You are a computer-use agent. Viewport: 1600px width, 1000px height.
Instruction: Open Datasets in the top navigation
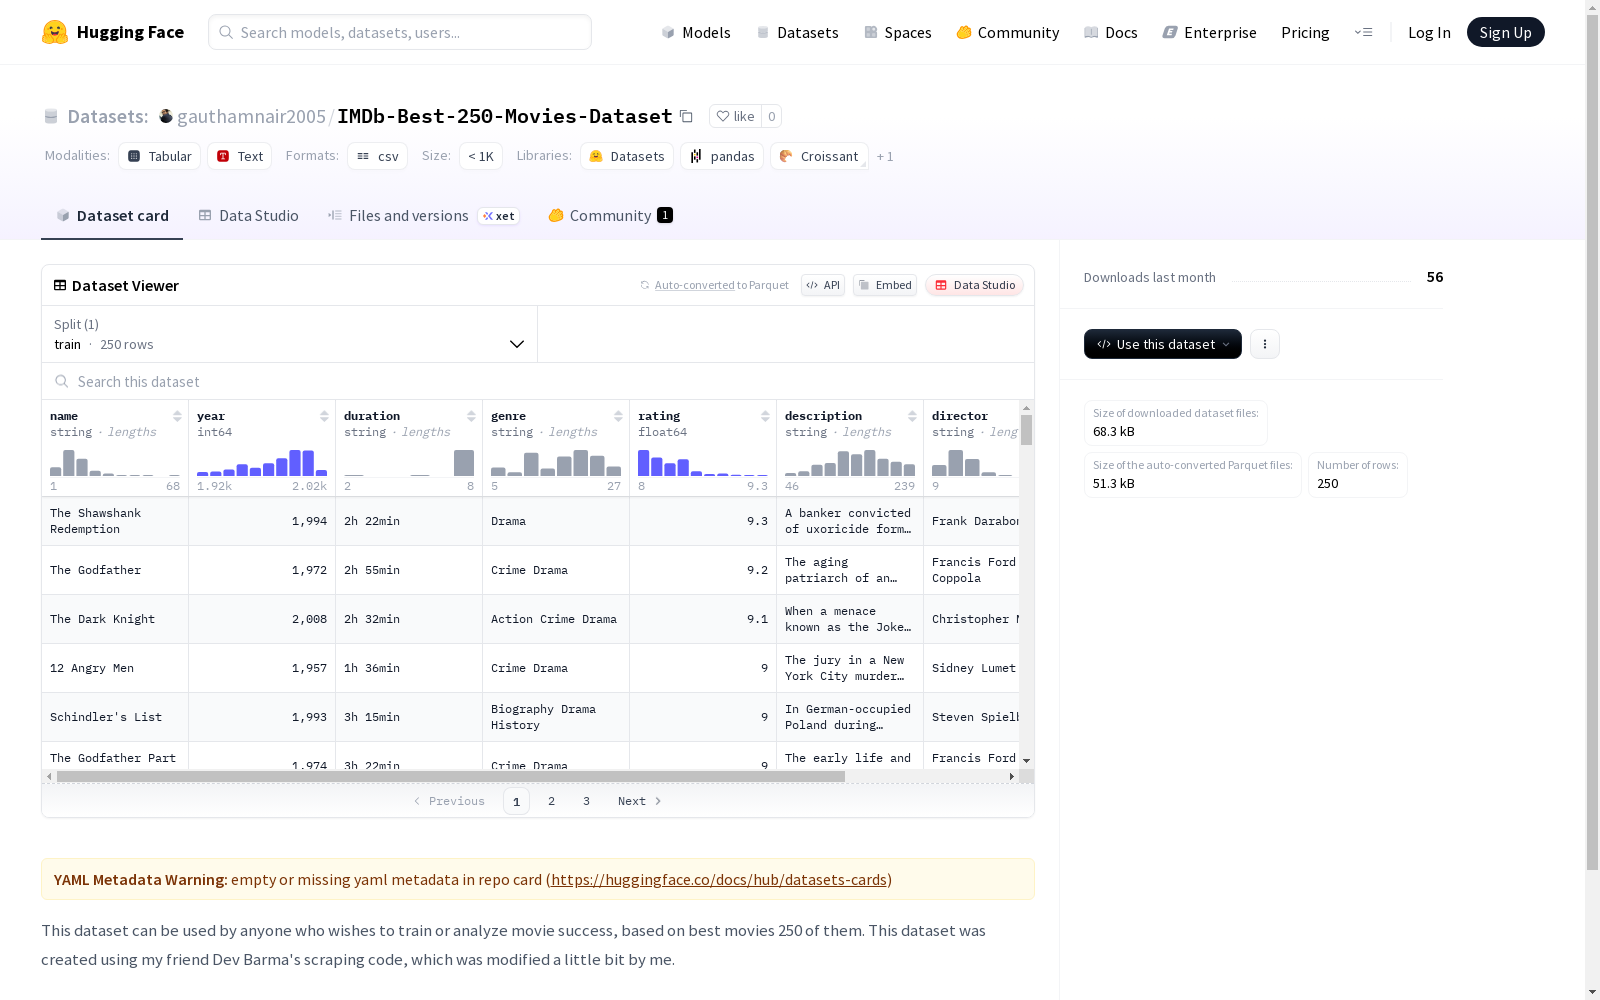(797, 32)
